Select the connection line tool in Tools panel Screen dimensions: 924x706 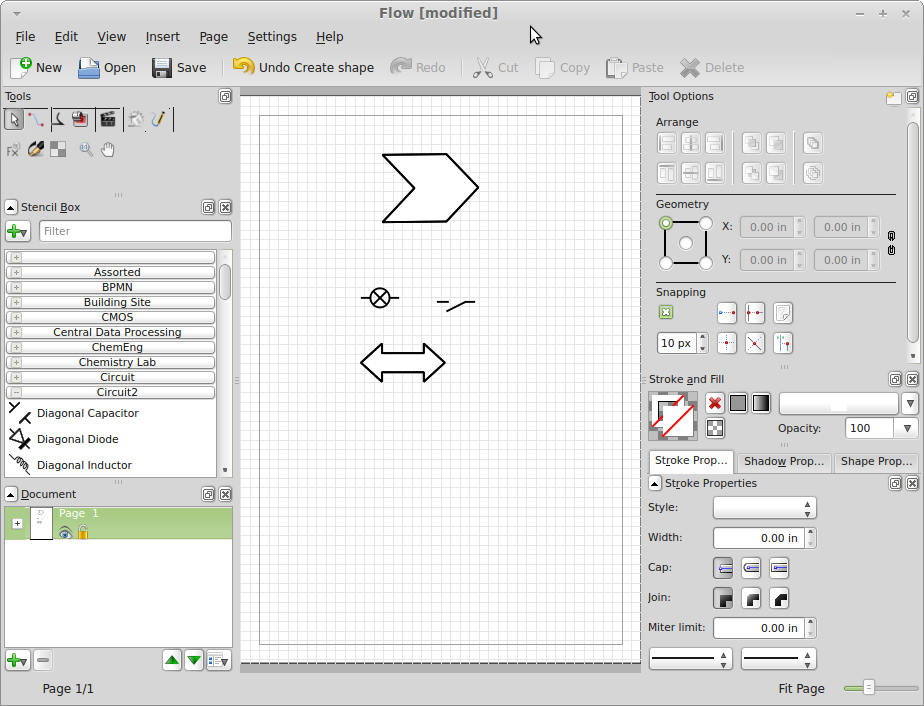(36, 120)
